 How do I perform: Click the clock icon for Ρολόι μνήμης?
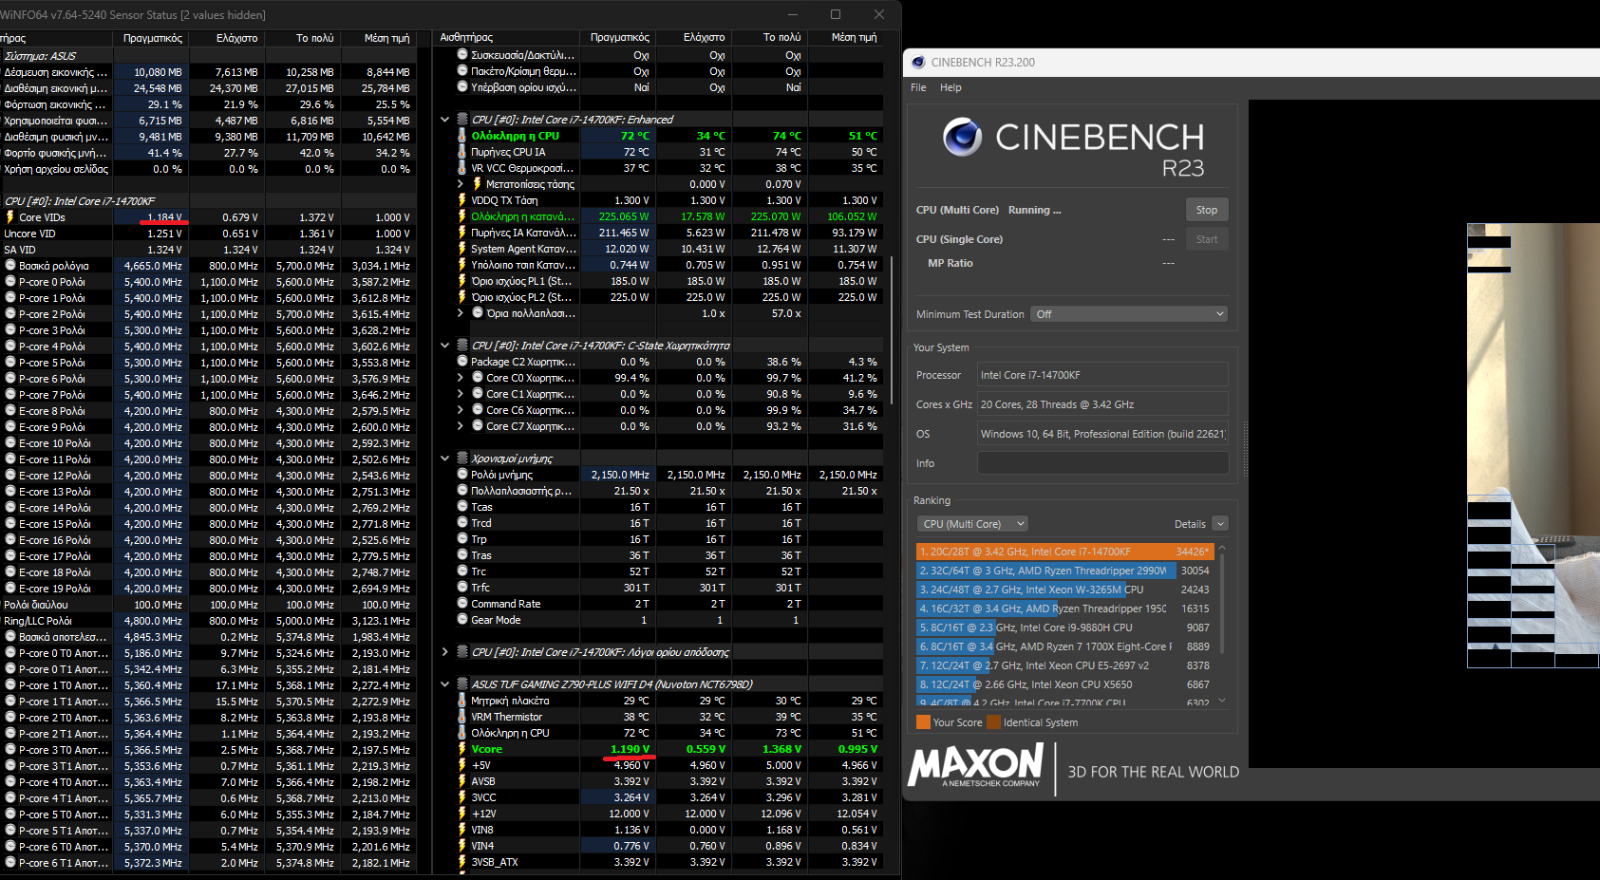(x=462, y=475)
